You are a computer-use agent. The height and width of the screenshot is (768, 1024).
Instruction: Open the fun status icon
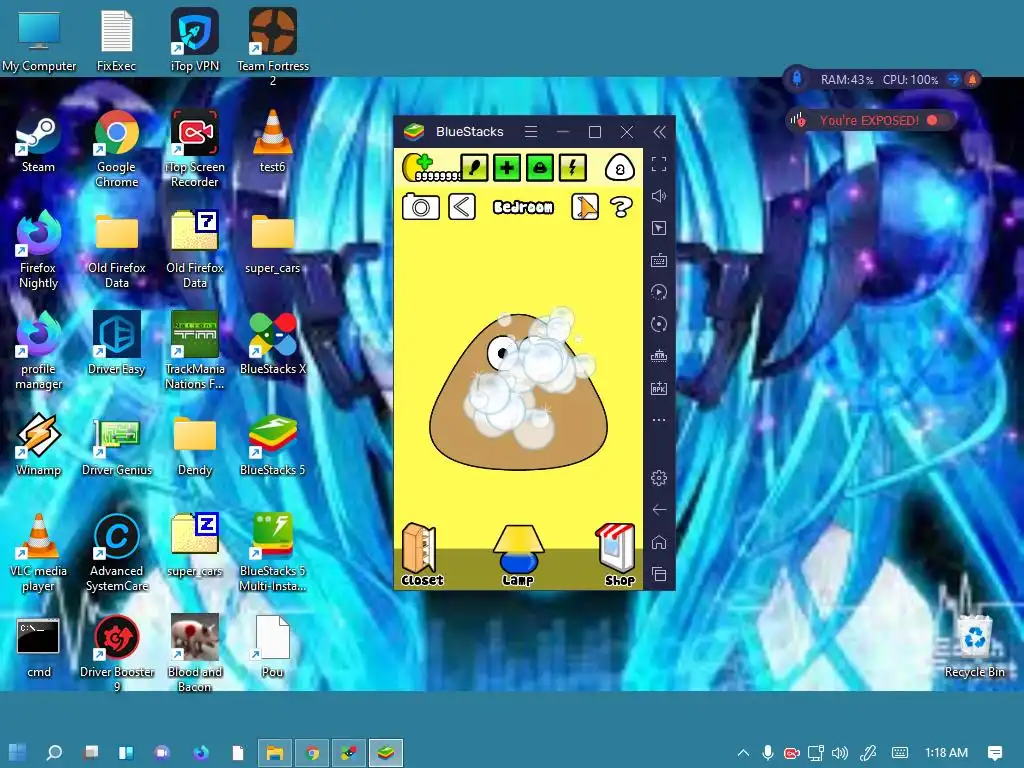point(539,168)
